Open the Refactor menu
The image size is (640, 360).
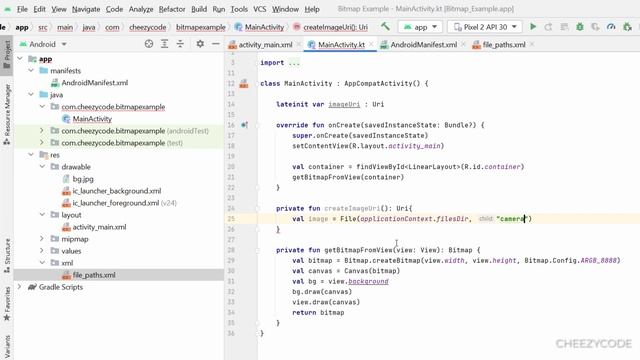click(172, 9)
